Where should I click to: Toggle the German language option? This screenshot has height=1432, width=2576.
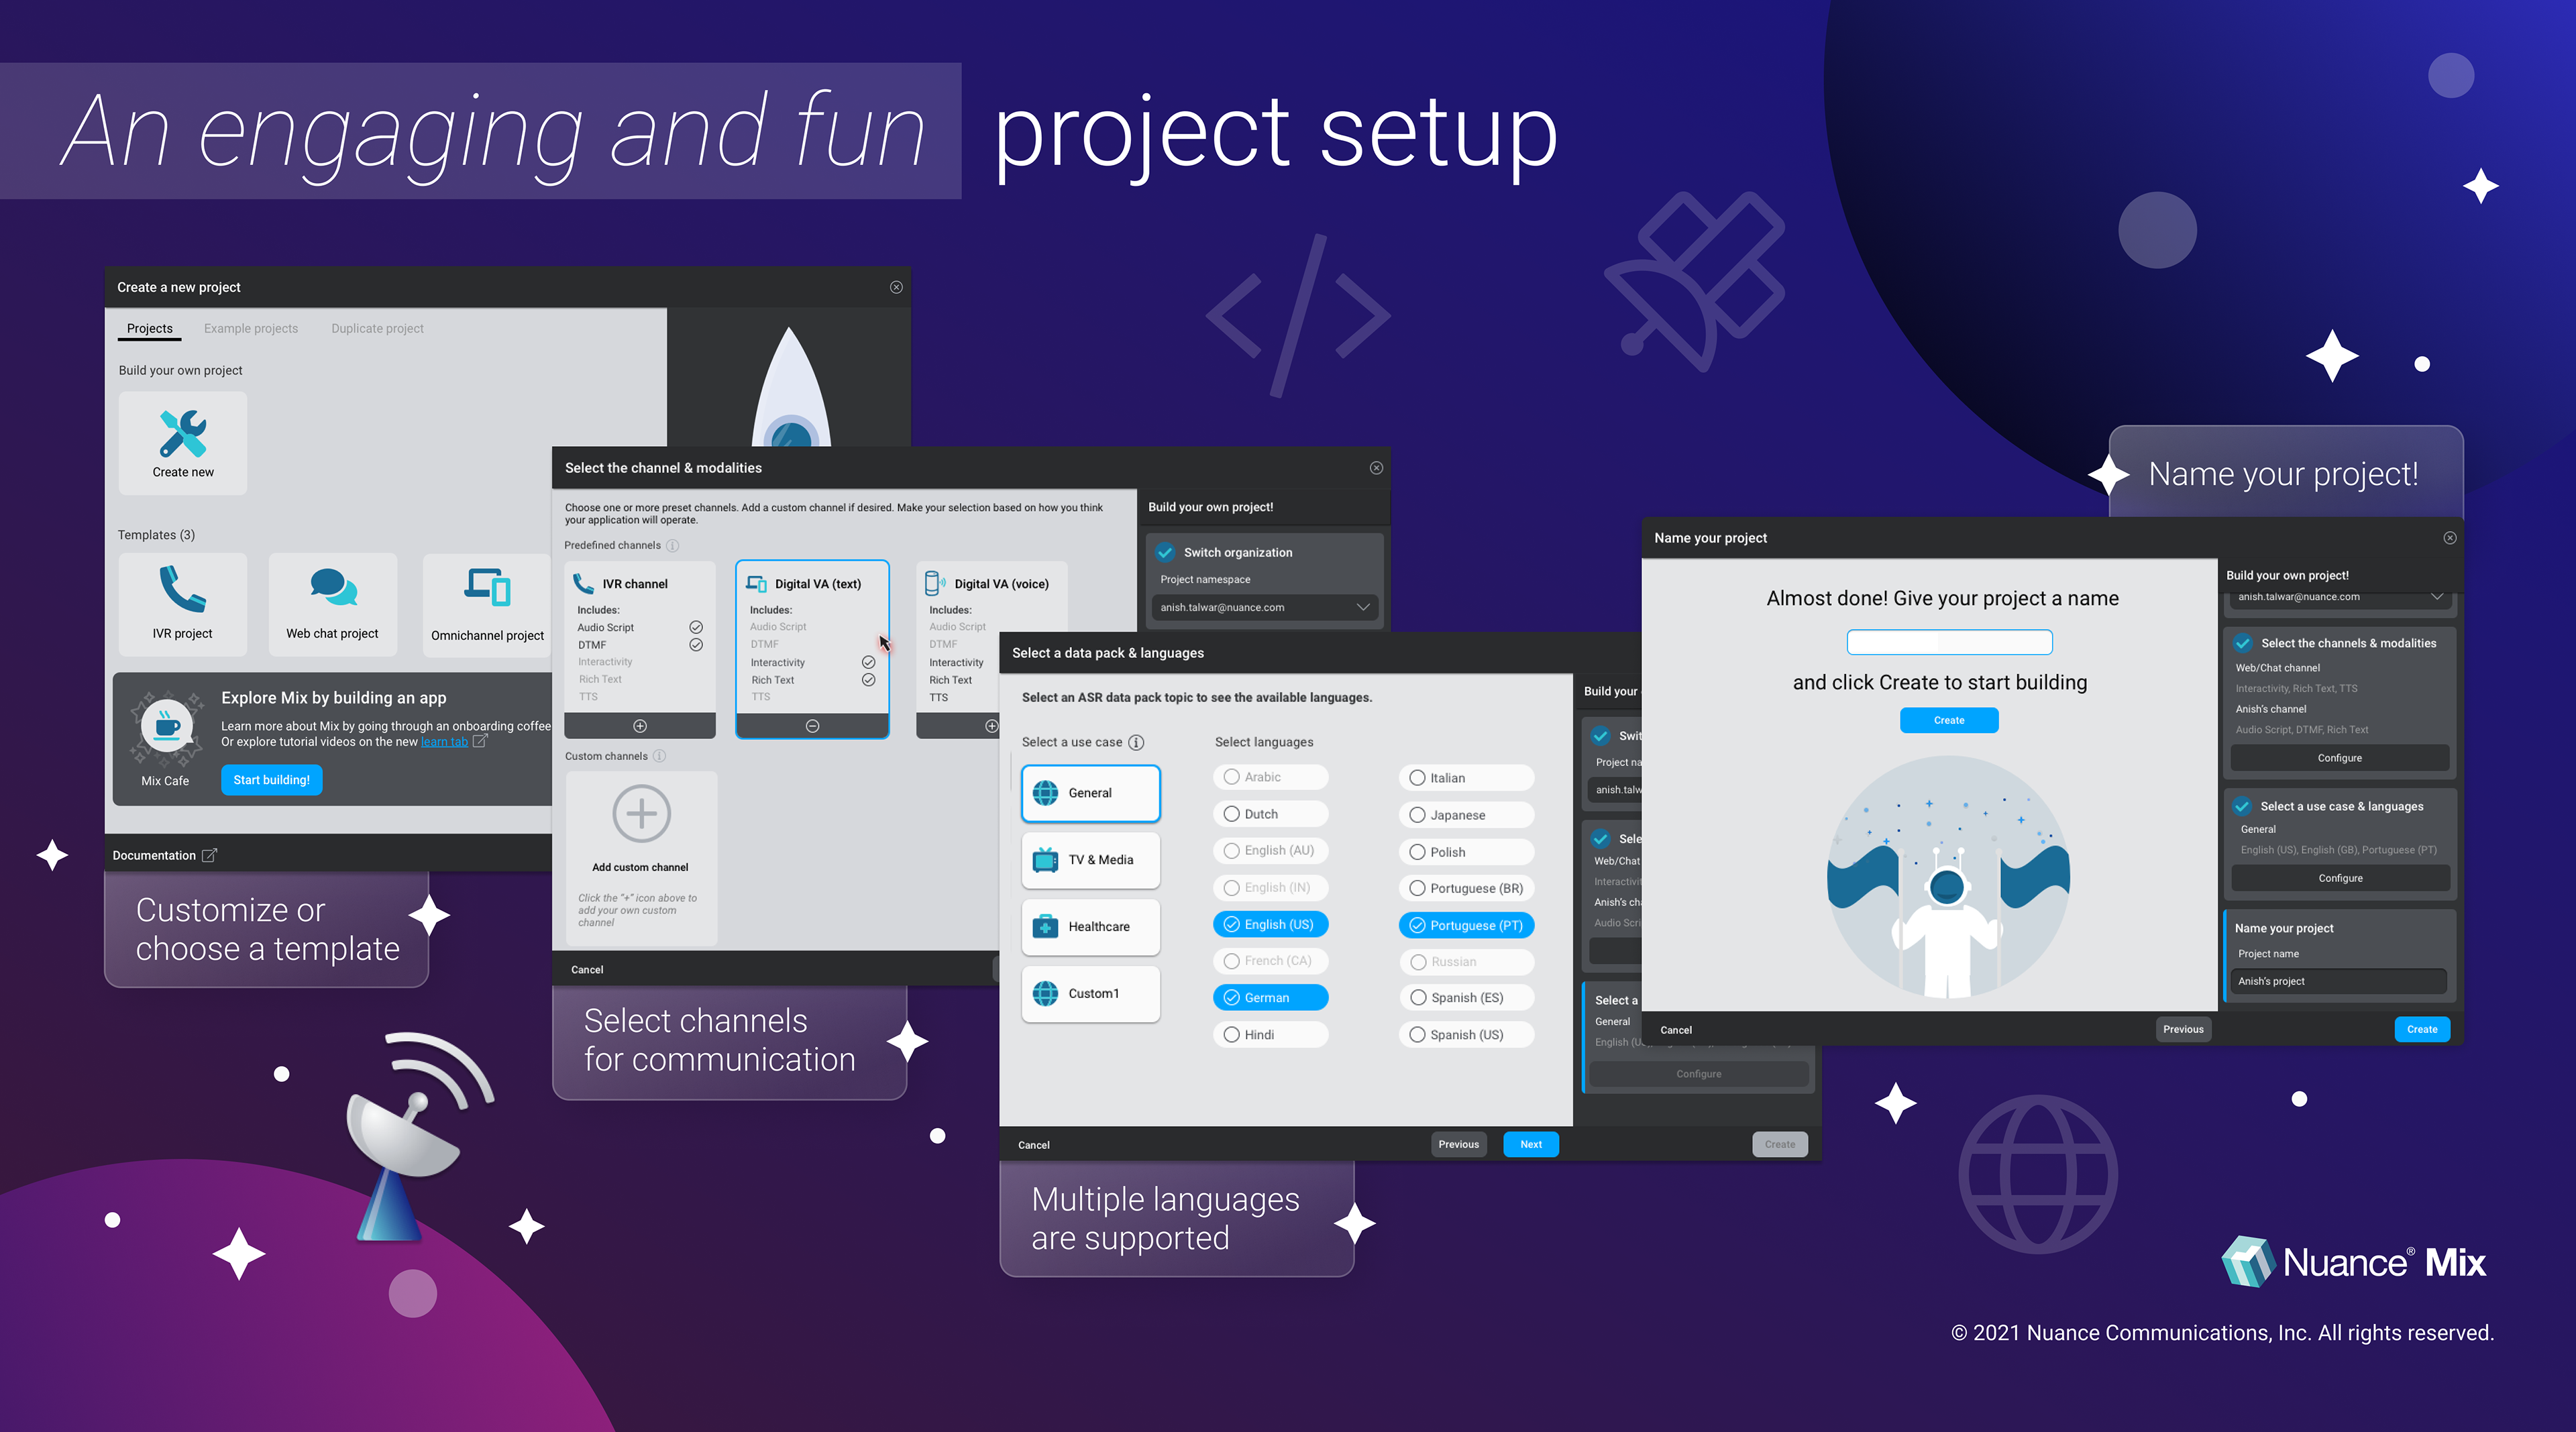click(x=1270, y=997)
